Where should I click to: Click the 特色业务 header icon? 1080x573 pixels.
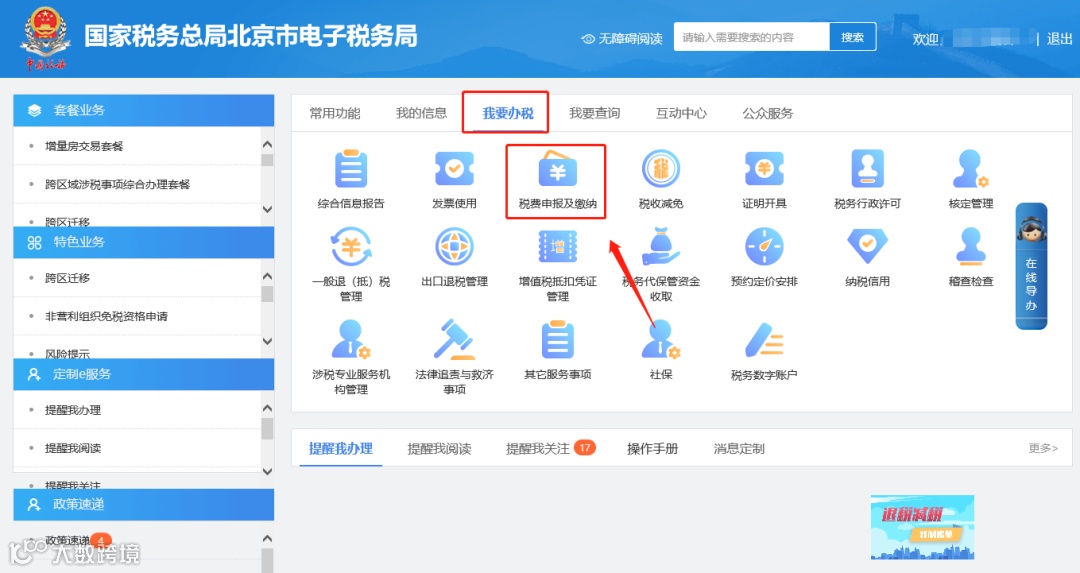[34, 242]
